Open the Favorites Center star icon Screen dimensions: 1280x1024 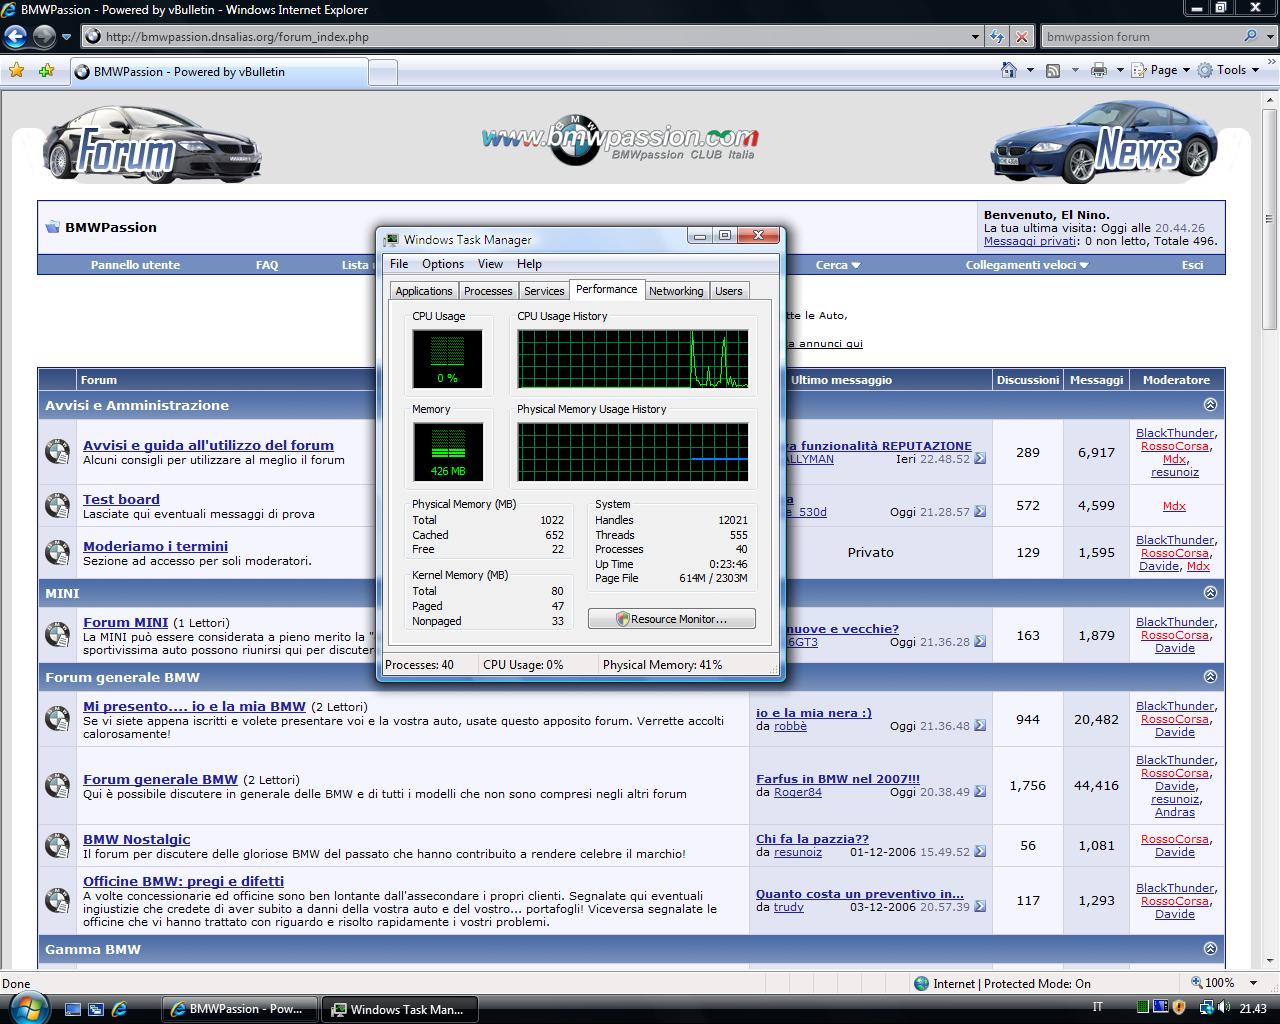16,71
